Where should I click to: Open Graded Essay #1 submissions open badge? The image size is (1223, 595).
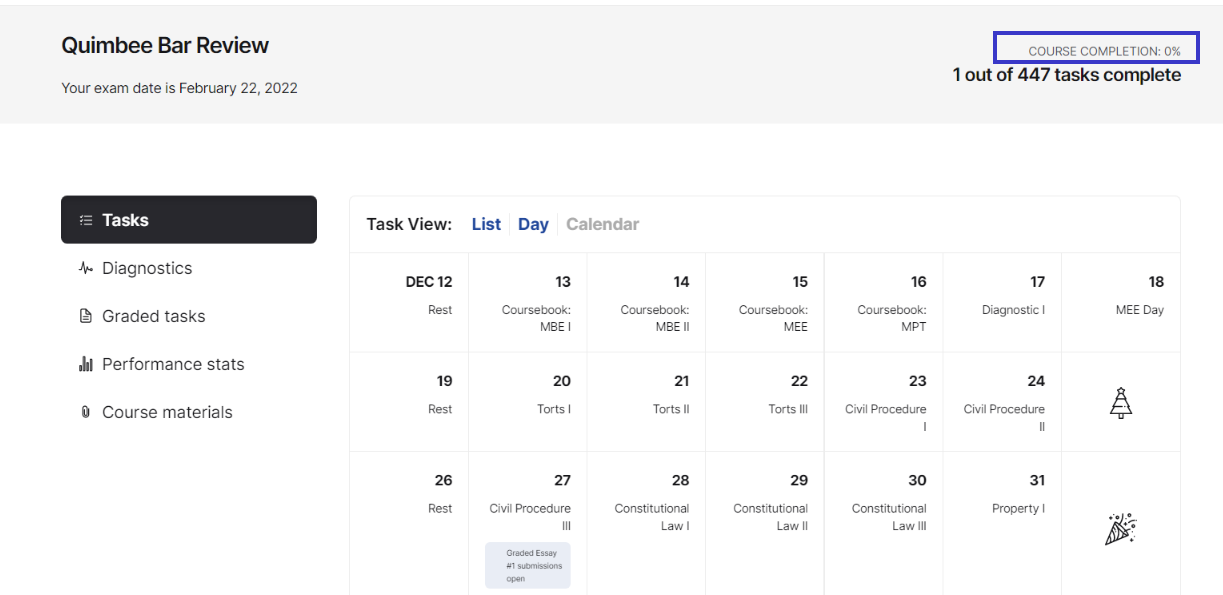tap(528, 565)
